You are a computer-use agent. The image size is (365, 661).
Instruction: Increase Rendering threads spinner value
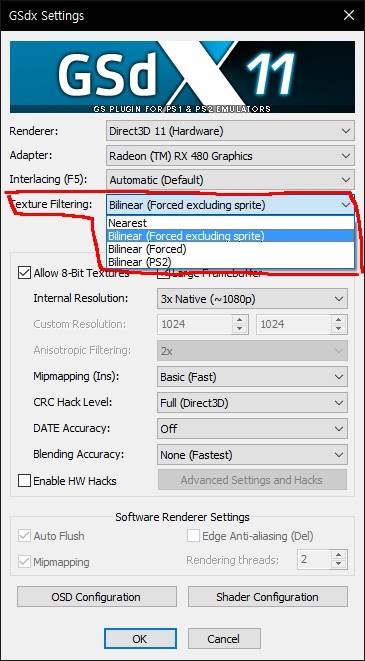[x=338, y=554]
